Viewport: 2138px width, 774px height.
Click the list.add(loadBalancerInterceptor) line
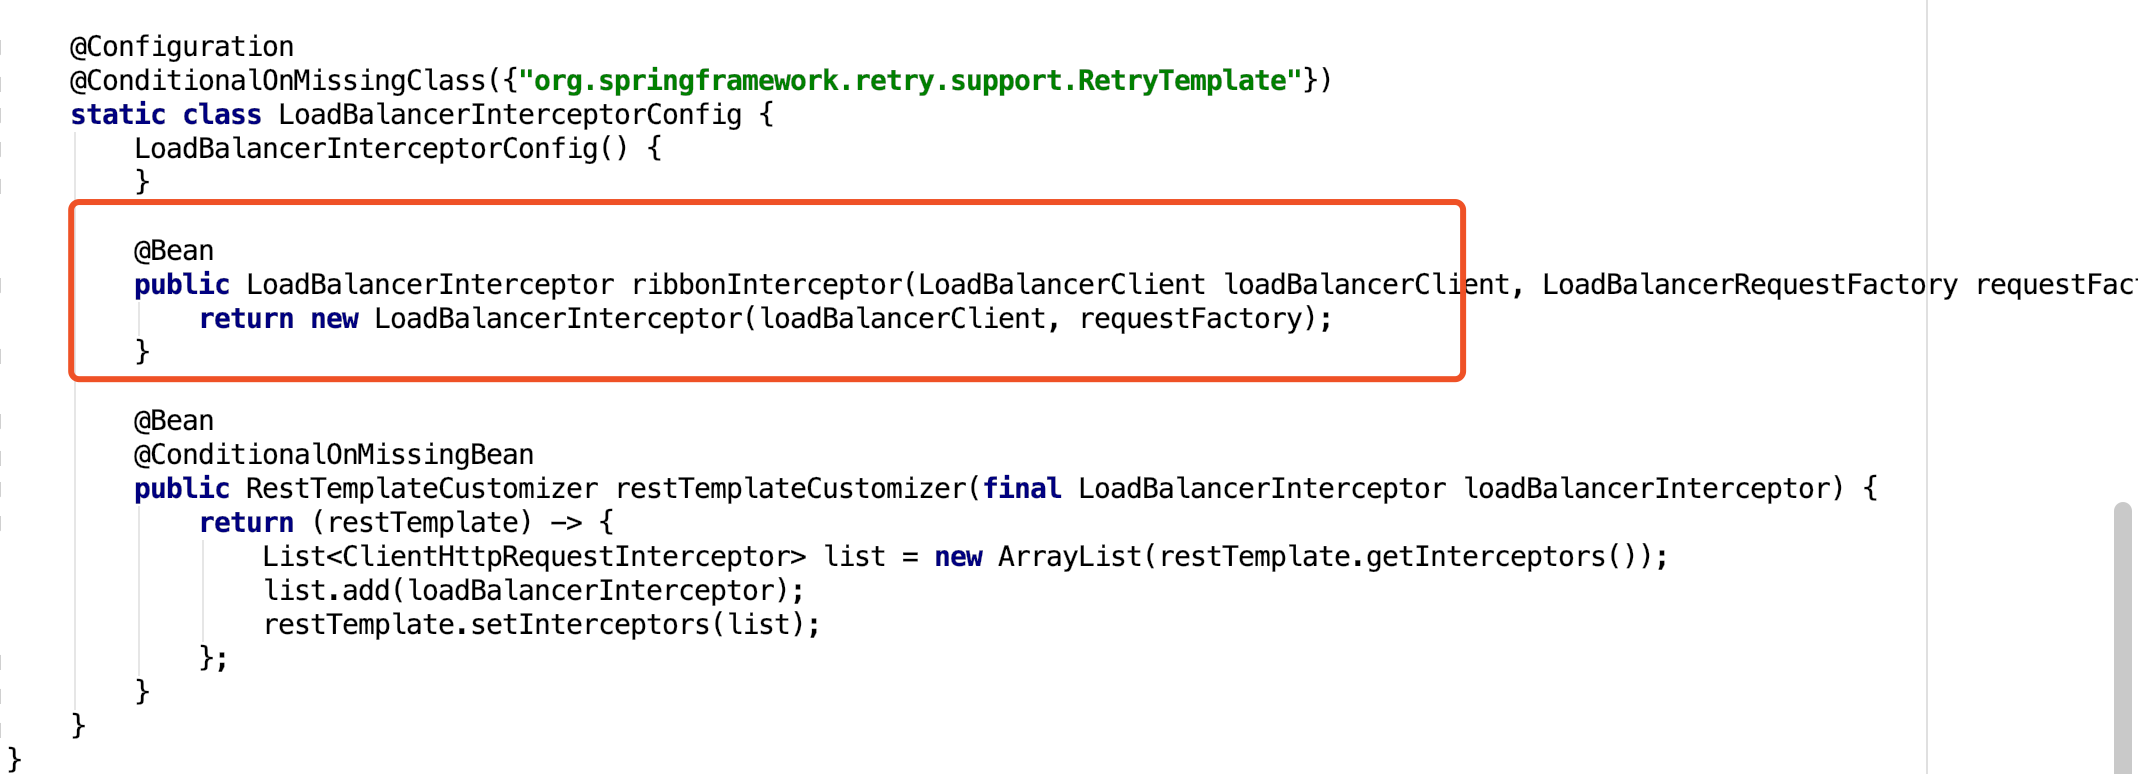[533, 591]
